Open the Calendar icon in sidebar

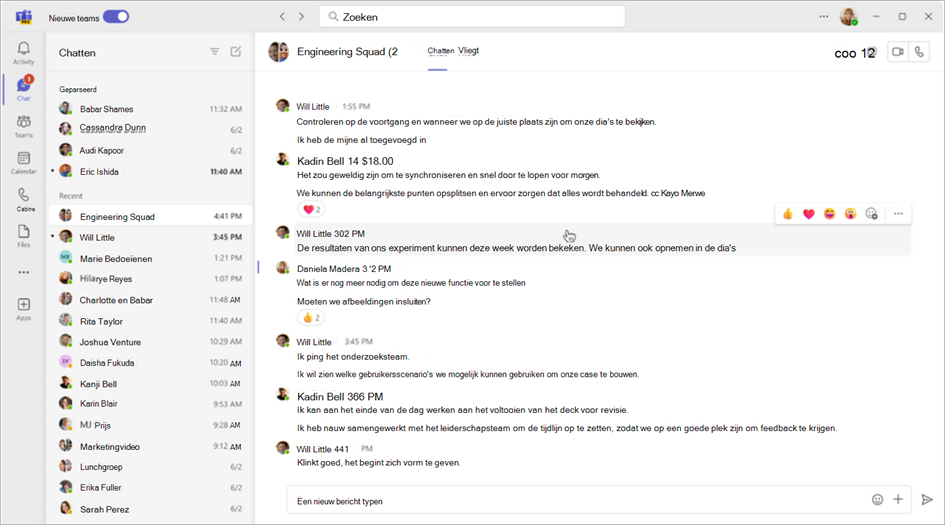tap(23, 162)
